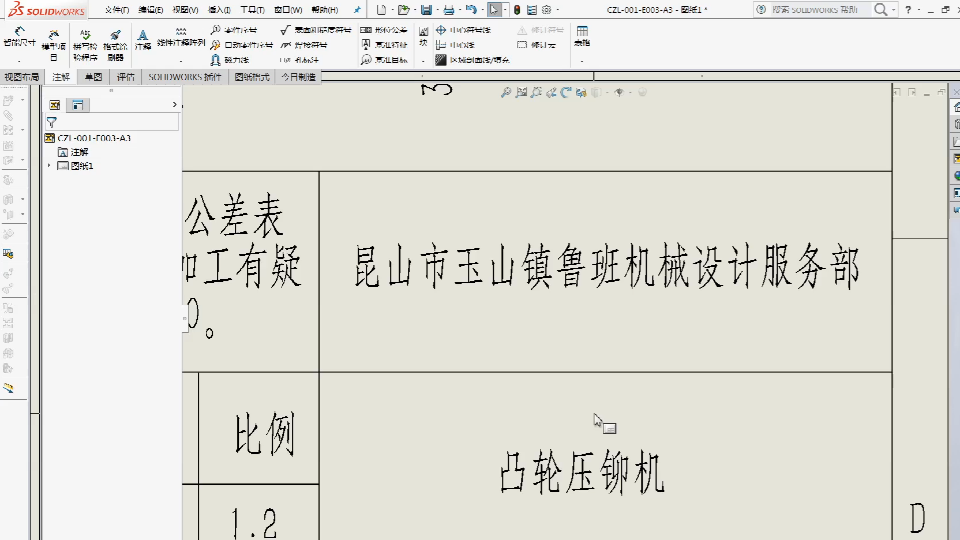
Task: Insert Weld Symbol annotation
Action: [304, 45]
